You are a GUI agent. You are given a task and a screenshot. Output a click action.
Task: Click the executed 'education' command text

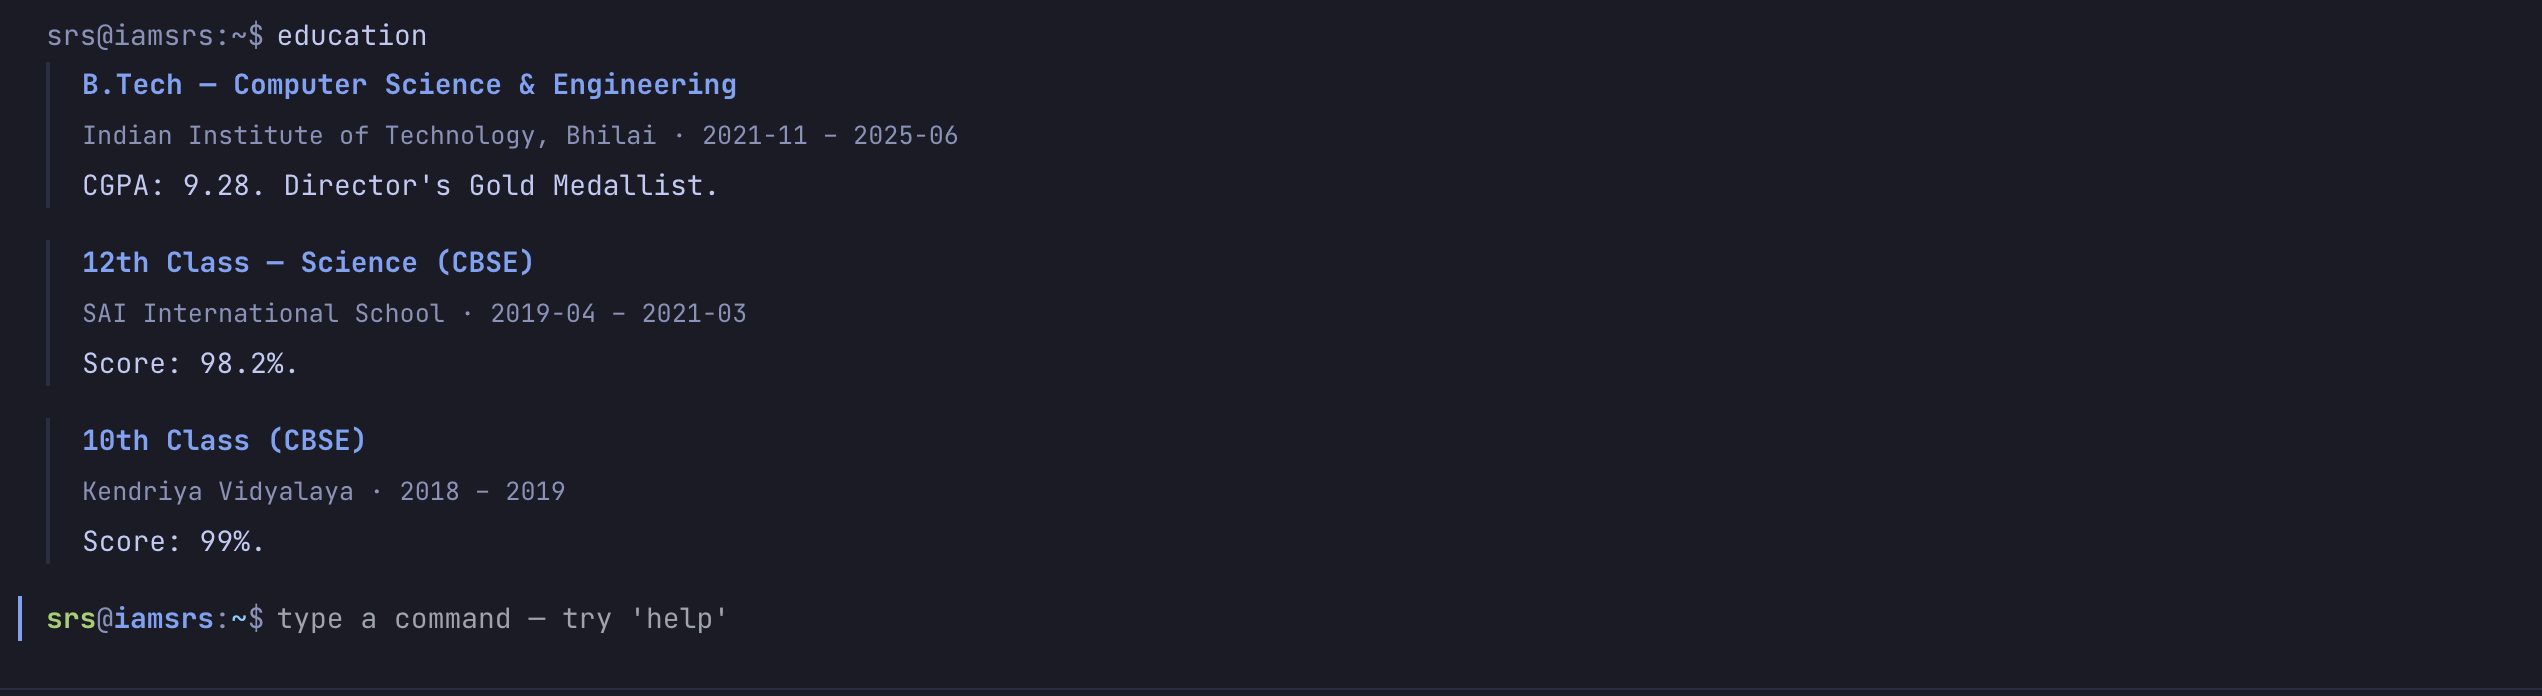click(x=351, y=36)
